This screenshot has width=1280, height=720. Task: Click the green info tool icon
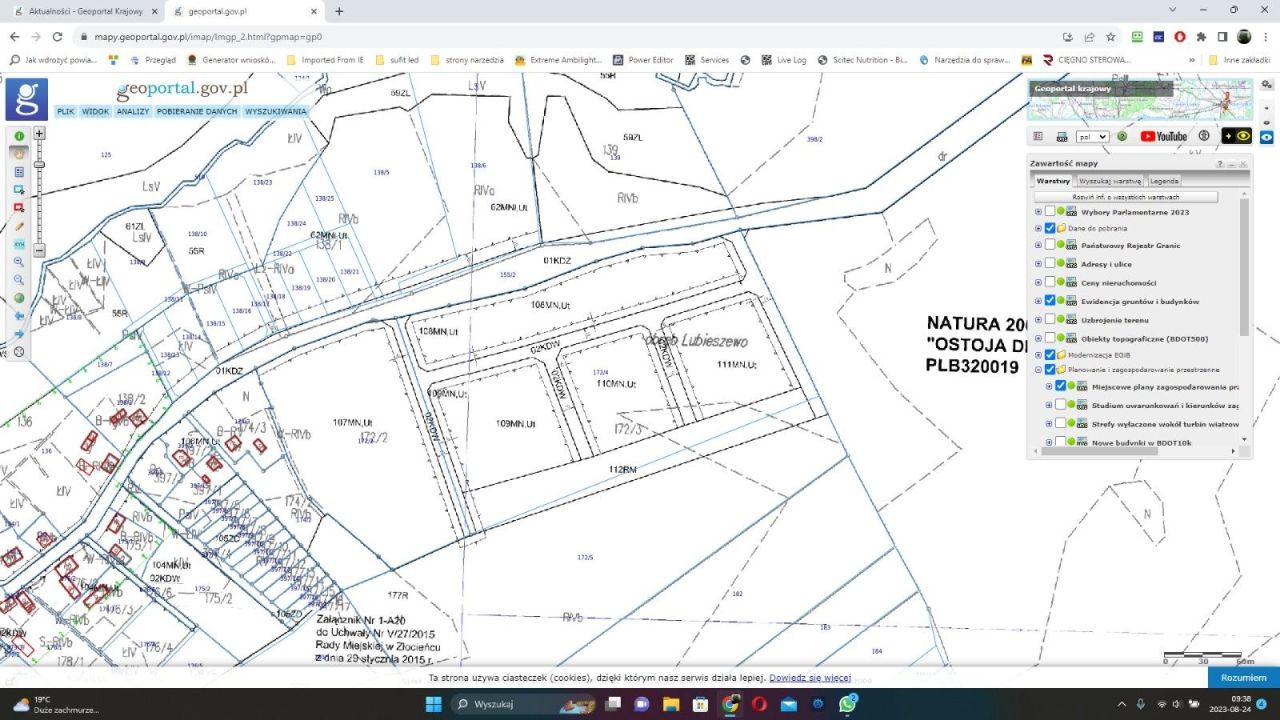click(x=19, y=136)
